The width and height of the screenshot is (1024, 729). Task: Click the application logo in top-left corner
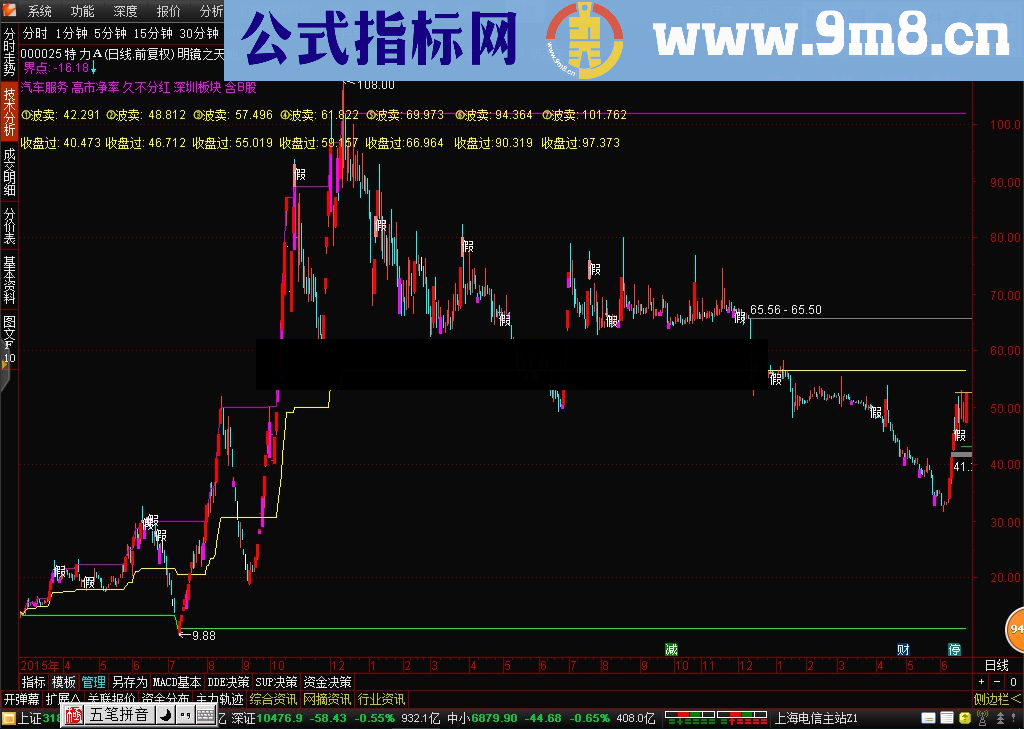[11, 9]
